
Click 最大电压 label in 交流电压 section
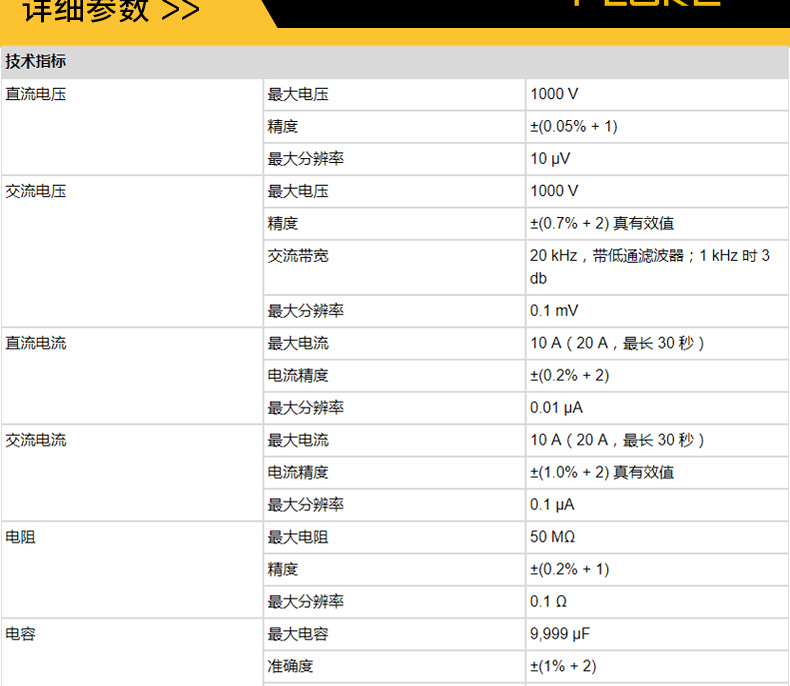coord(298,191)
